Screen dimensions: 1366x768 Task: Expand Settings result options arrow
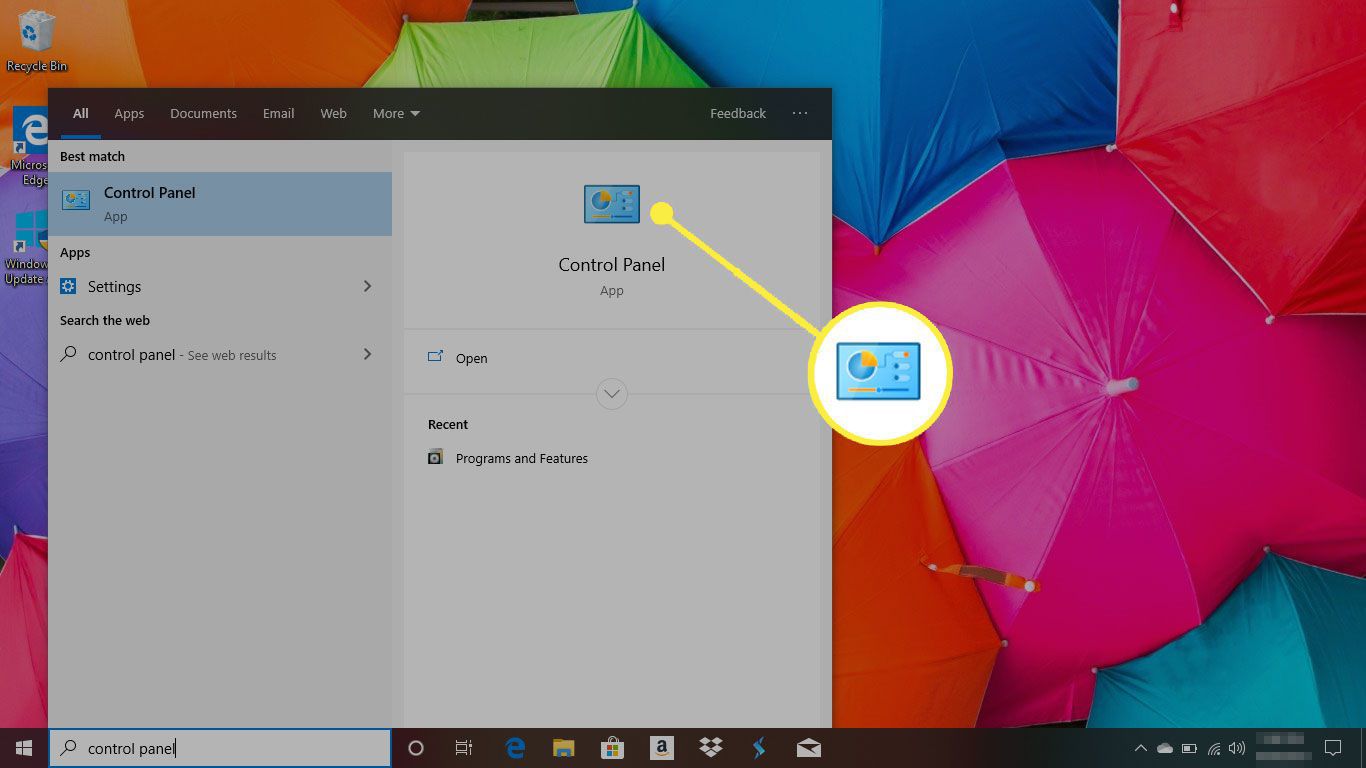(367, 287)
